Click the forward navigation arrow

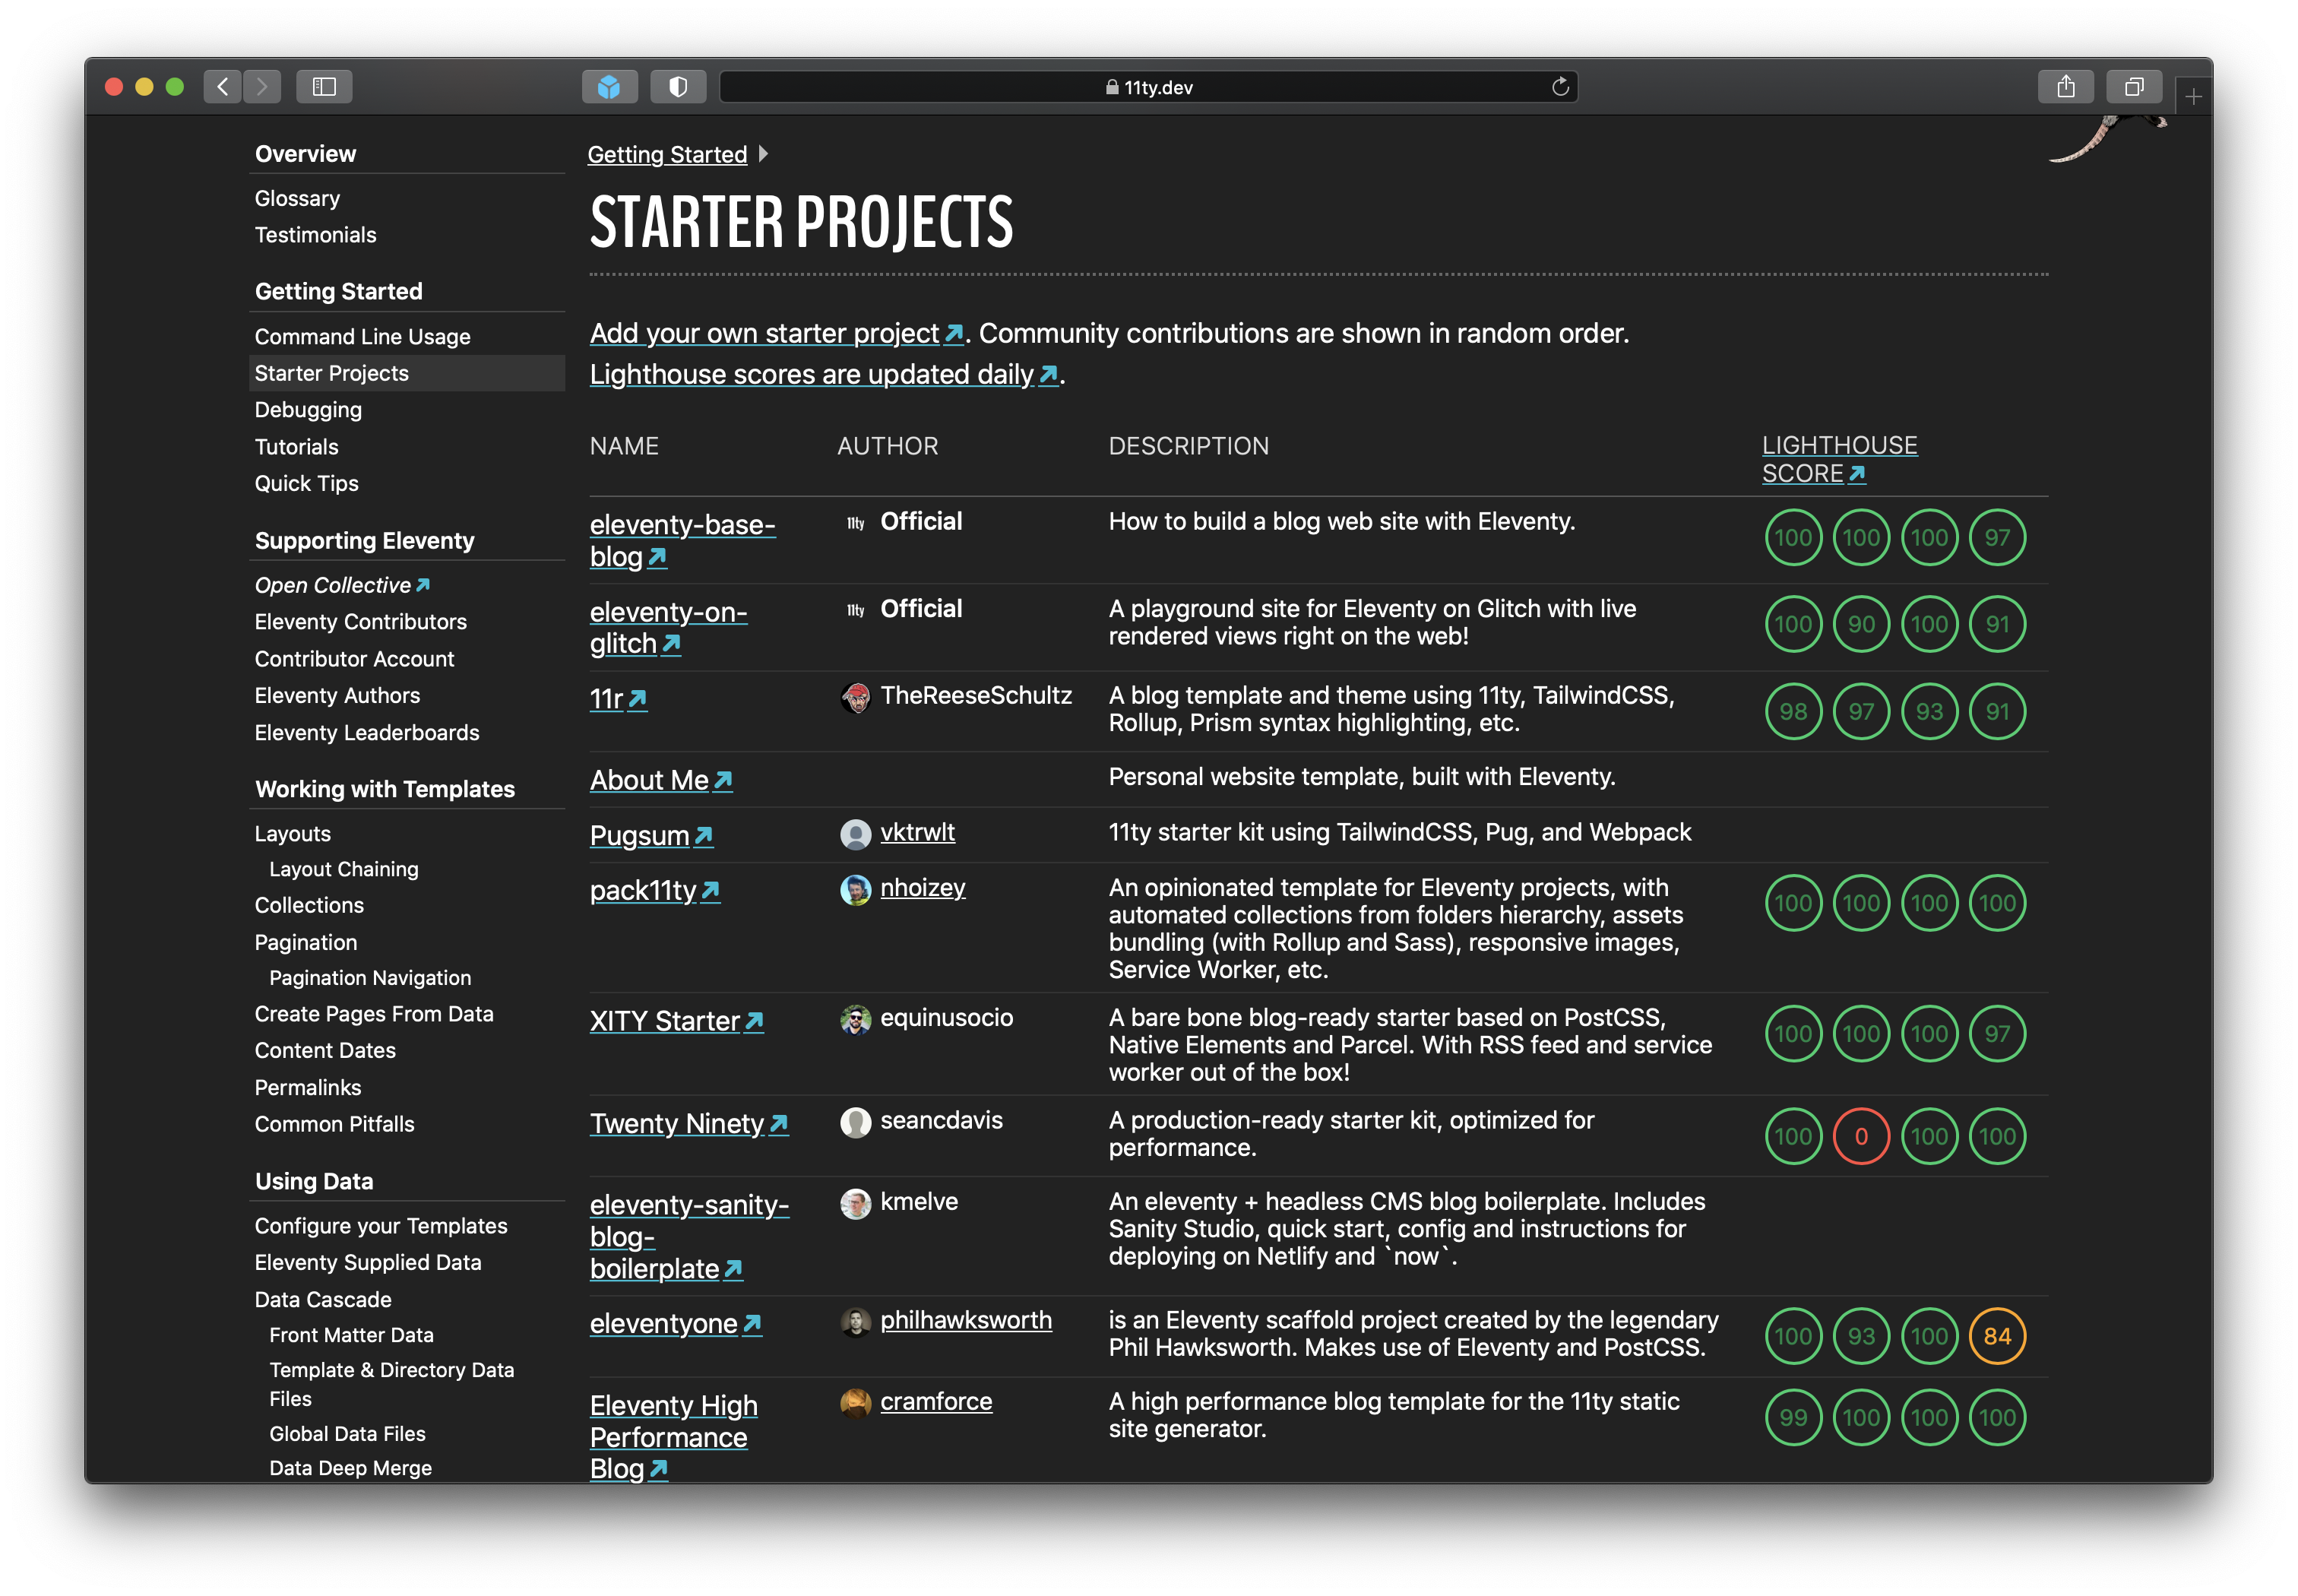click(262, 87)
